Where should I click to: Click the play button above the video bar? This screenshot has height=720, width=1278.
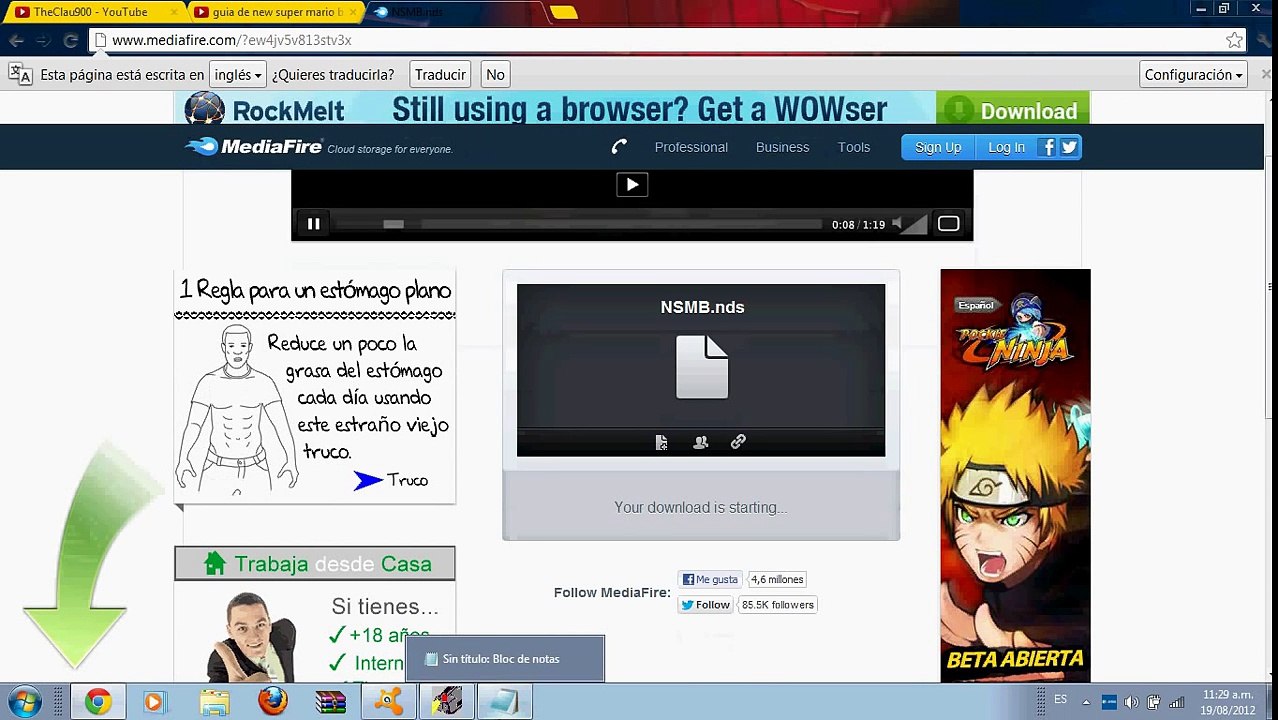[x=632, y=184]
